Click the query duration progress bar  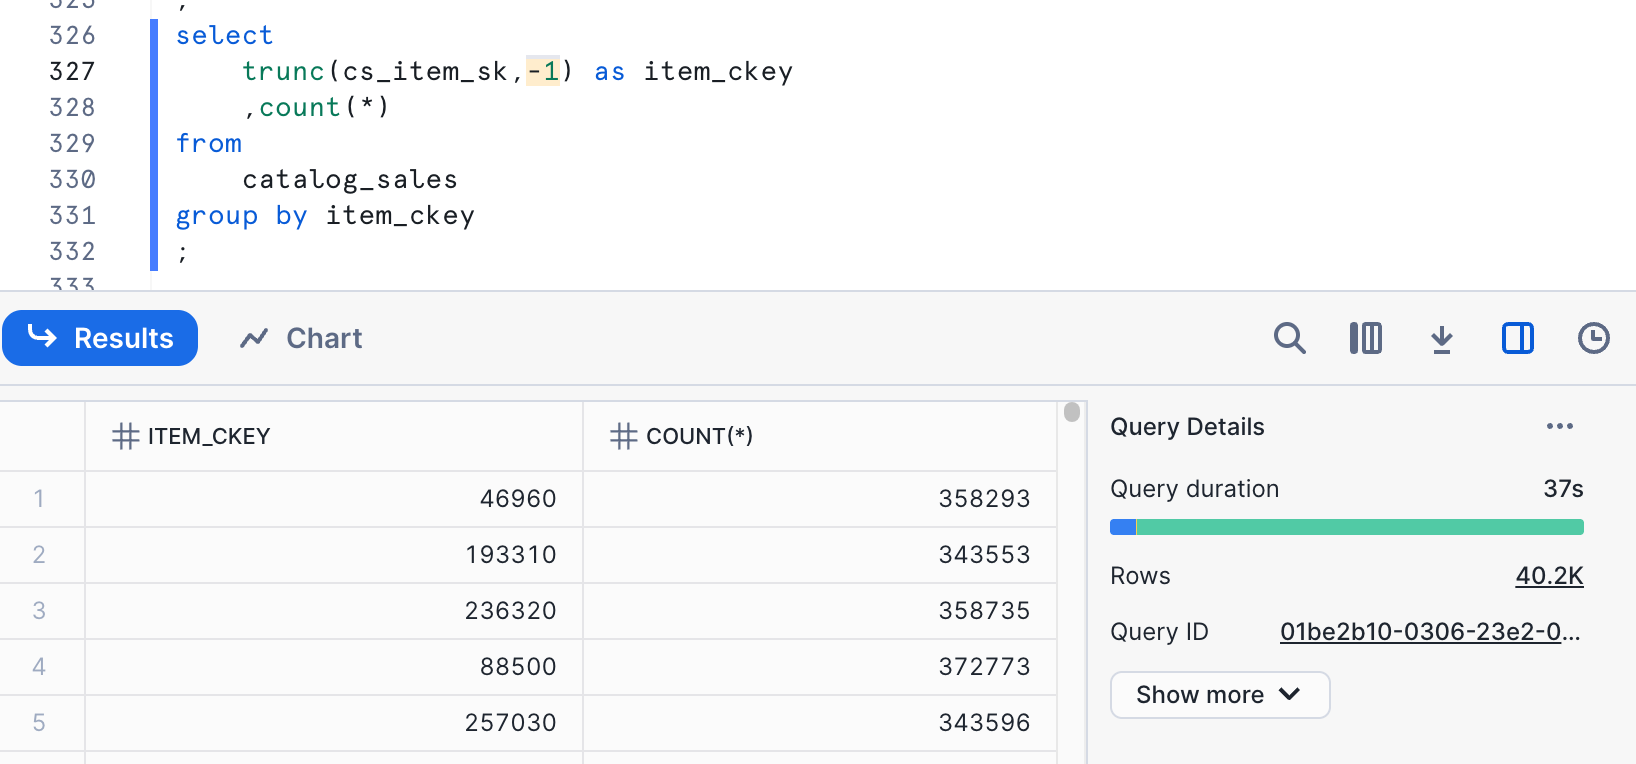(1346, 527)
